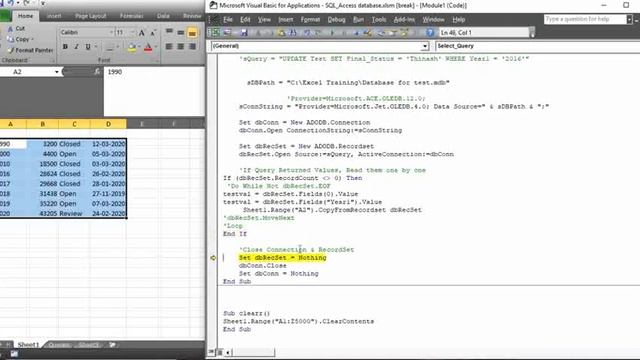Expand Customize Quick Access Toolbar arrow
640x360 pixels.
[42, 3]
